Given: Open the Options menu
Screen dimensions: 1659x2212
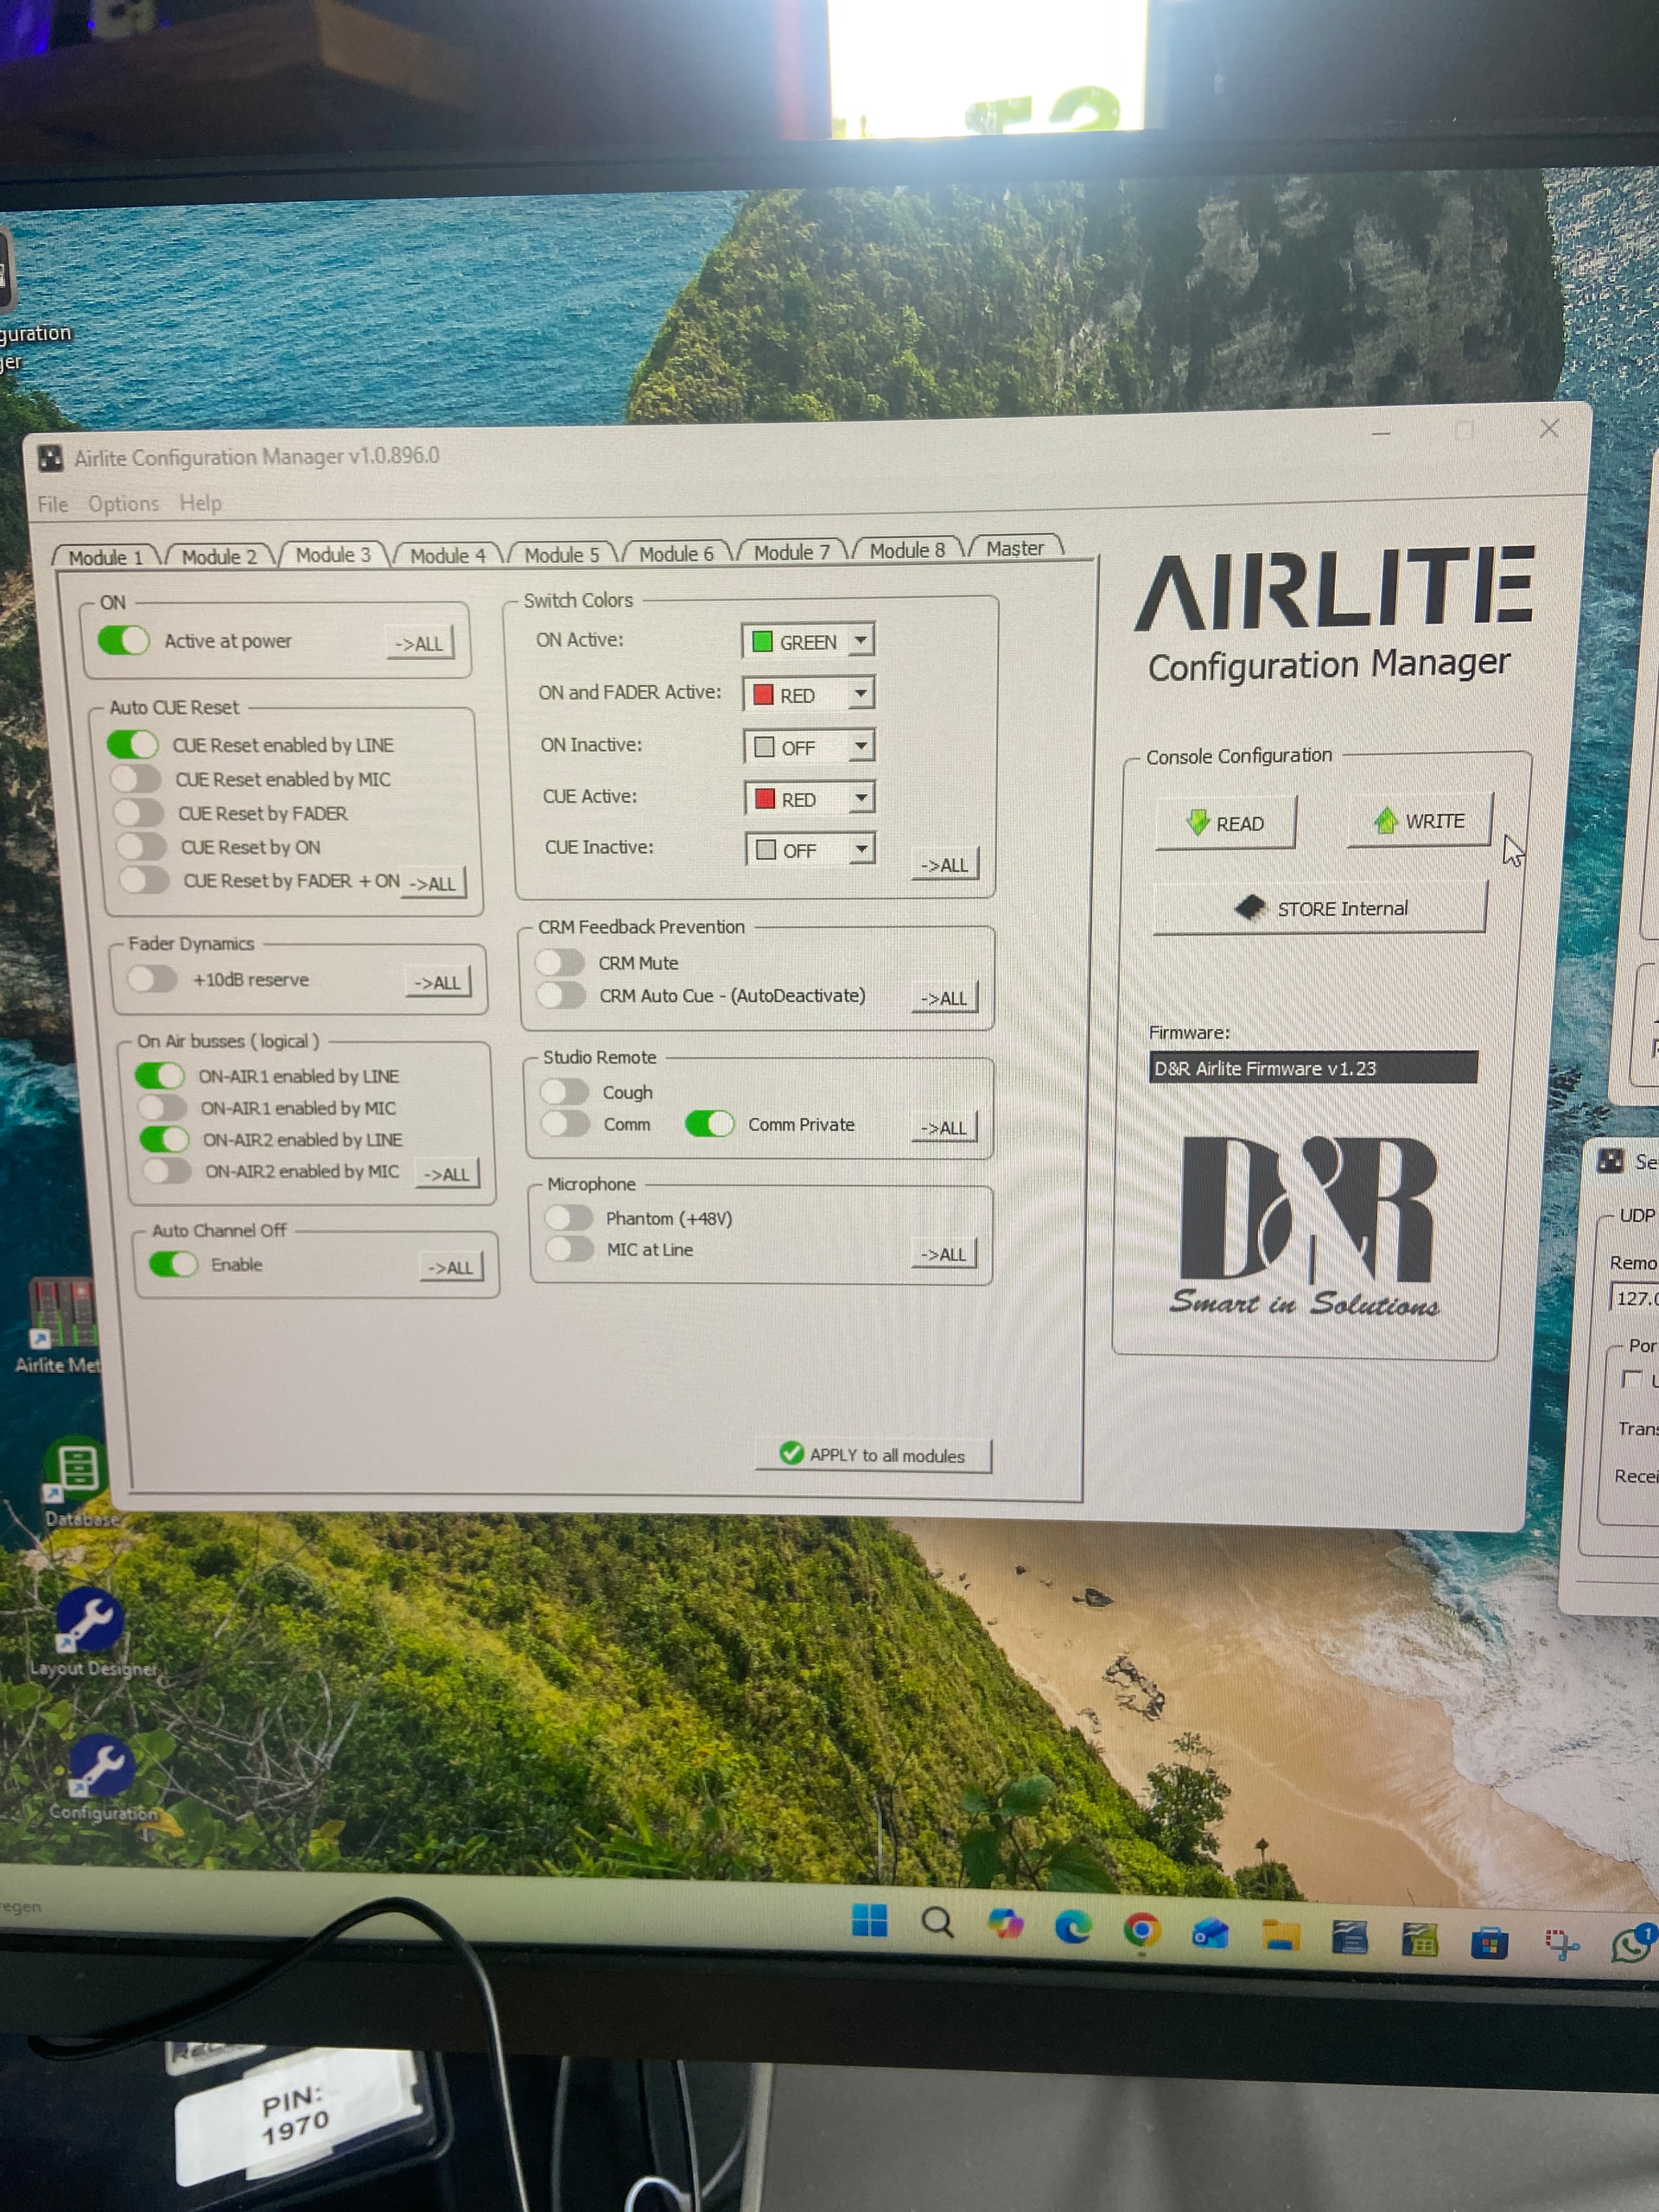Looking at the screenshot, I should 124,503.
